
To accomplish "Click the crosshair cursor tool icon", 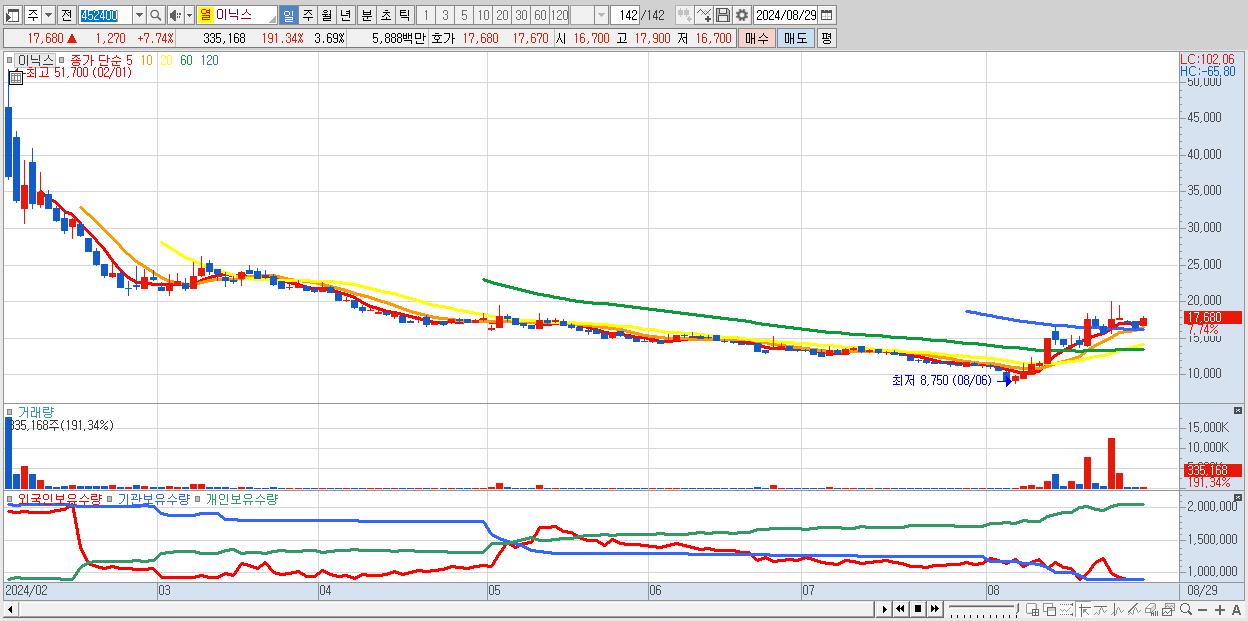I will tap(1084, 609).
